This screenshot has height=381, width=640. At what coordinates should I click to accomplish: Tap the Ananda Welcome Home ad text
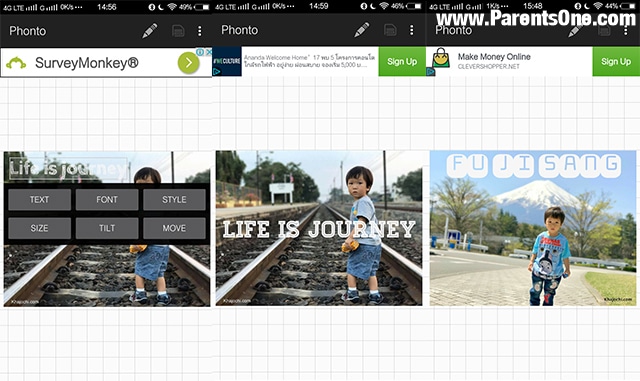coord(309,61)
